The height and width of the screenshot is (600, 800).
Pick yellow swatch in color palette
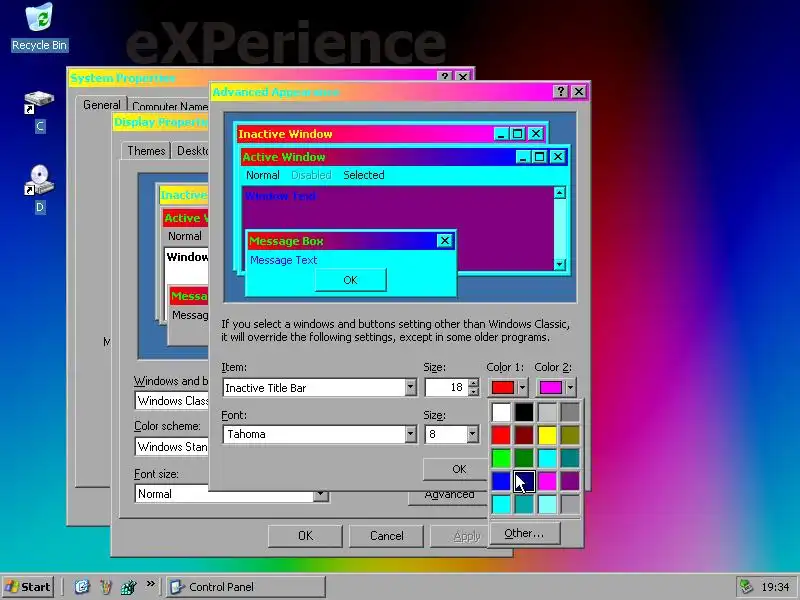coord(547,435)
